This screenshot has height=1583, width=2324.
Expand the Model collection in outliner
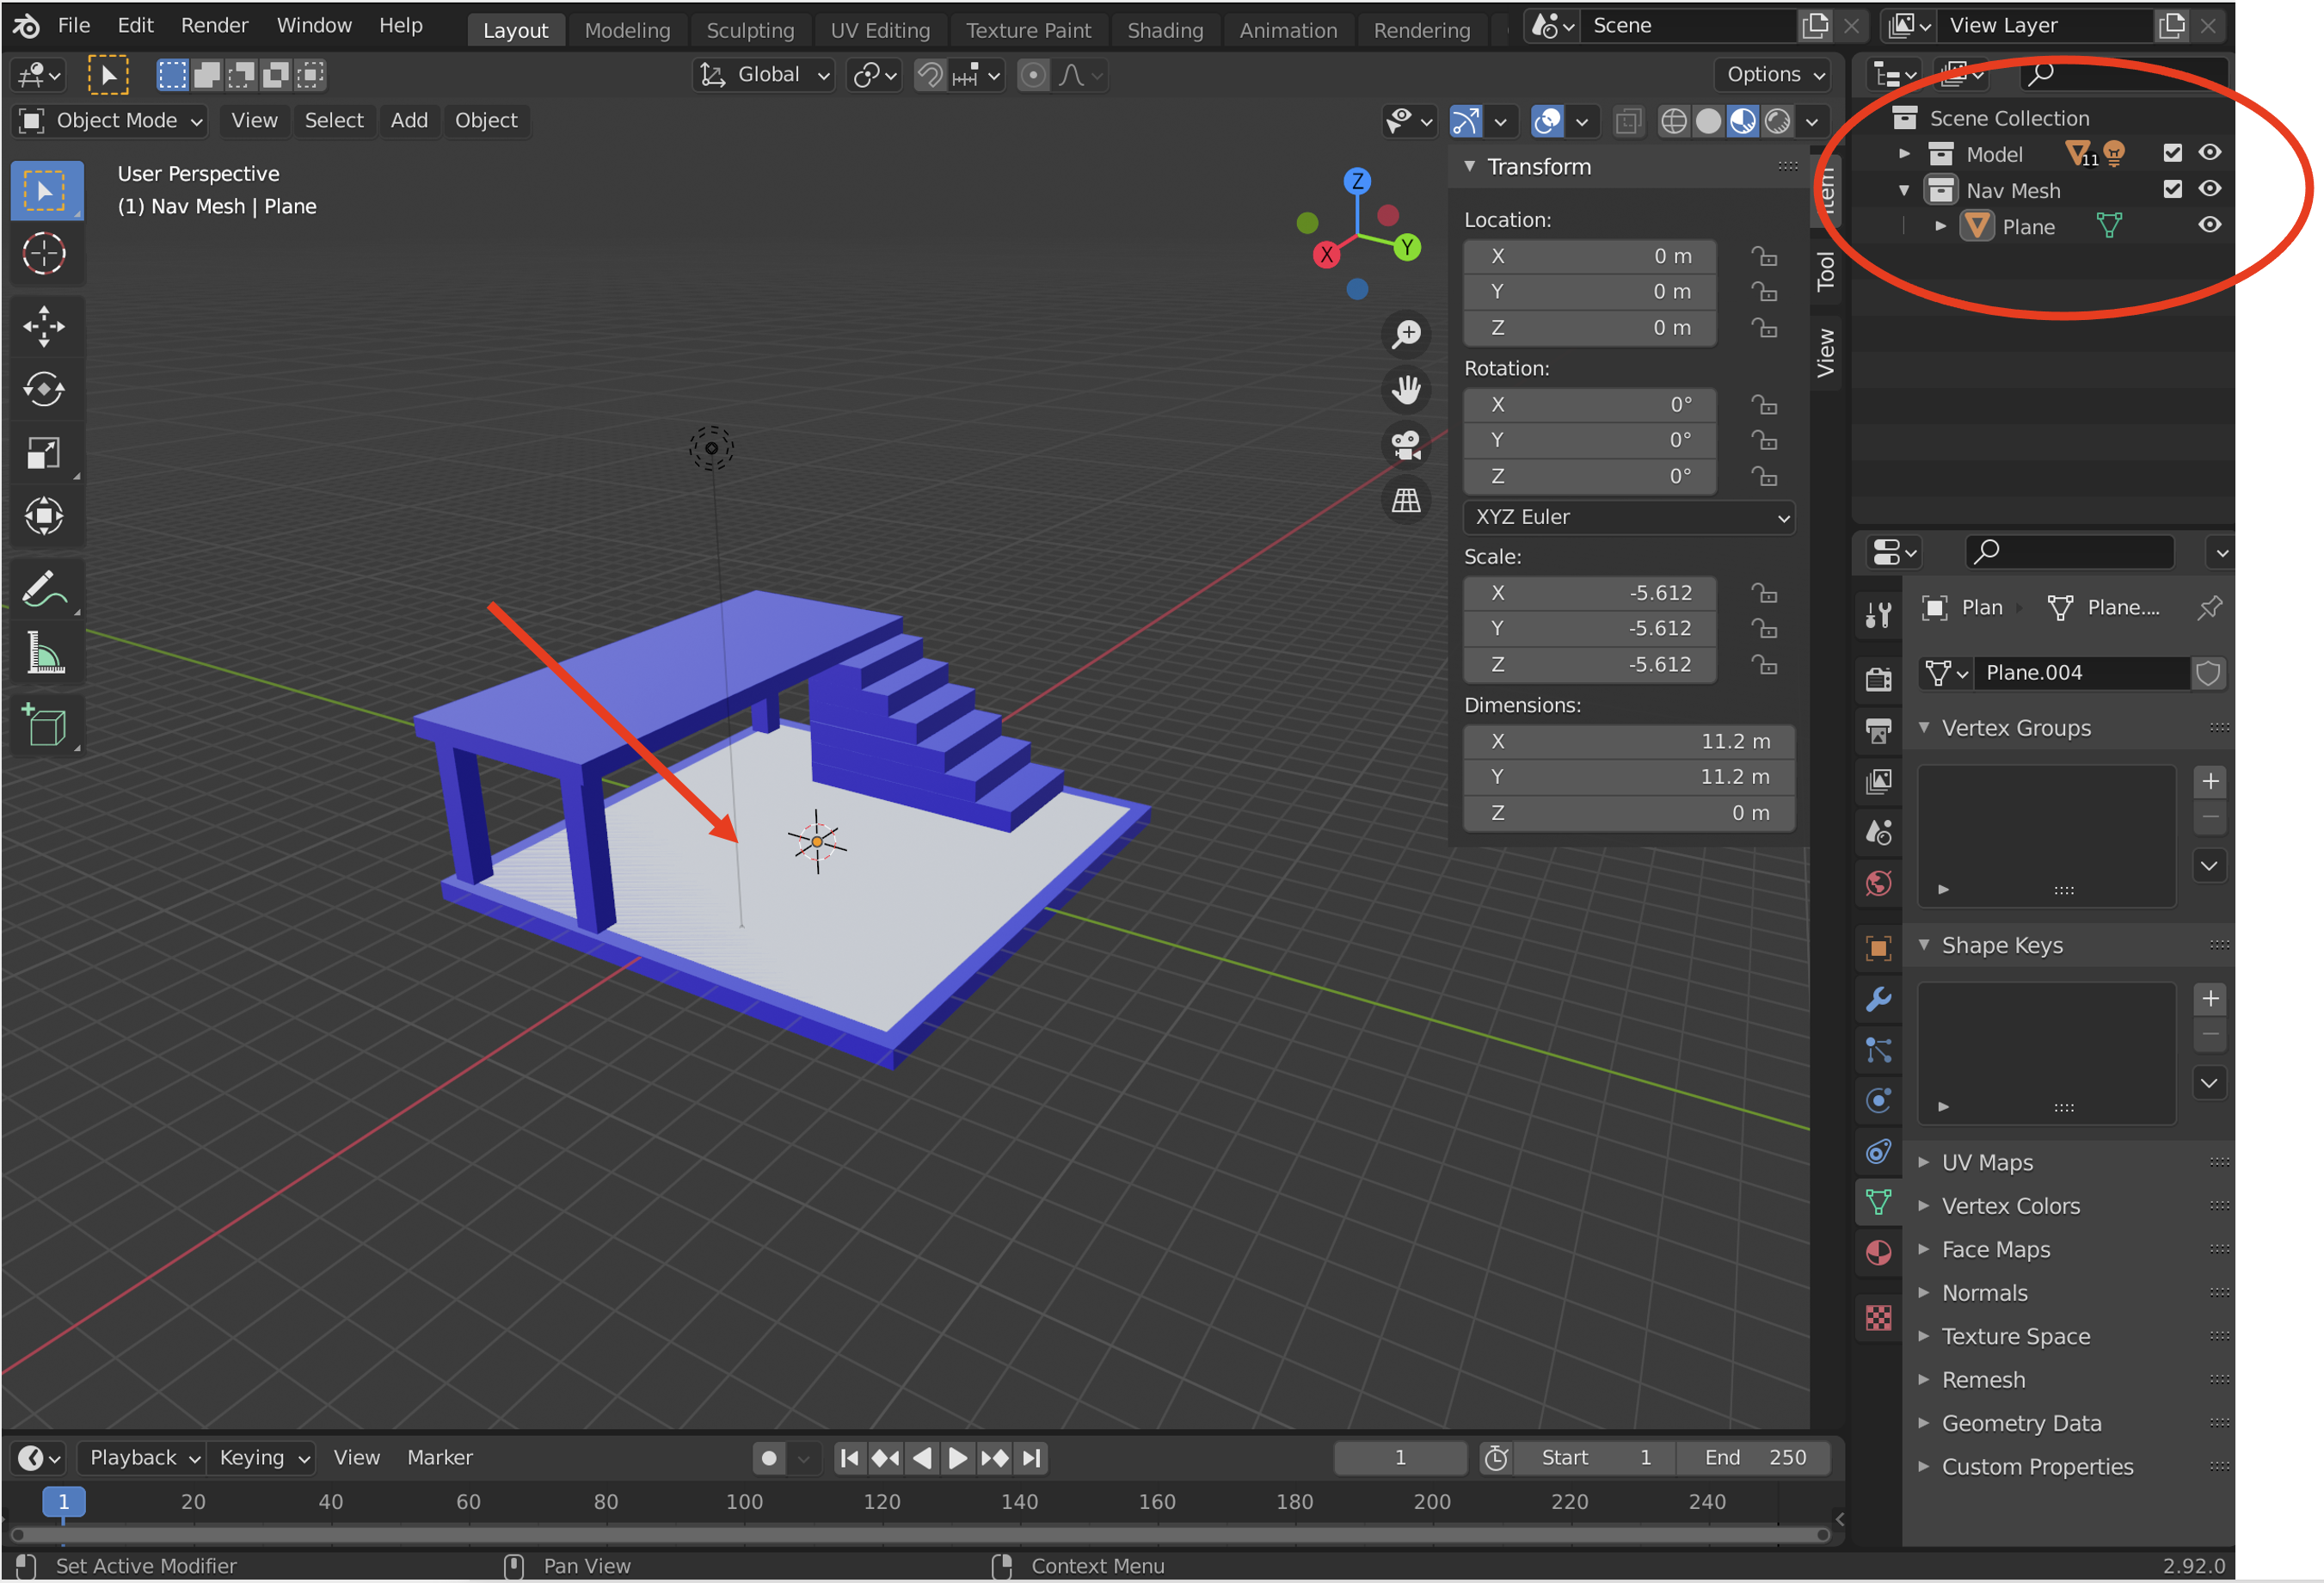click(x=1904, y=154)
